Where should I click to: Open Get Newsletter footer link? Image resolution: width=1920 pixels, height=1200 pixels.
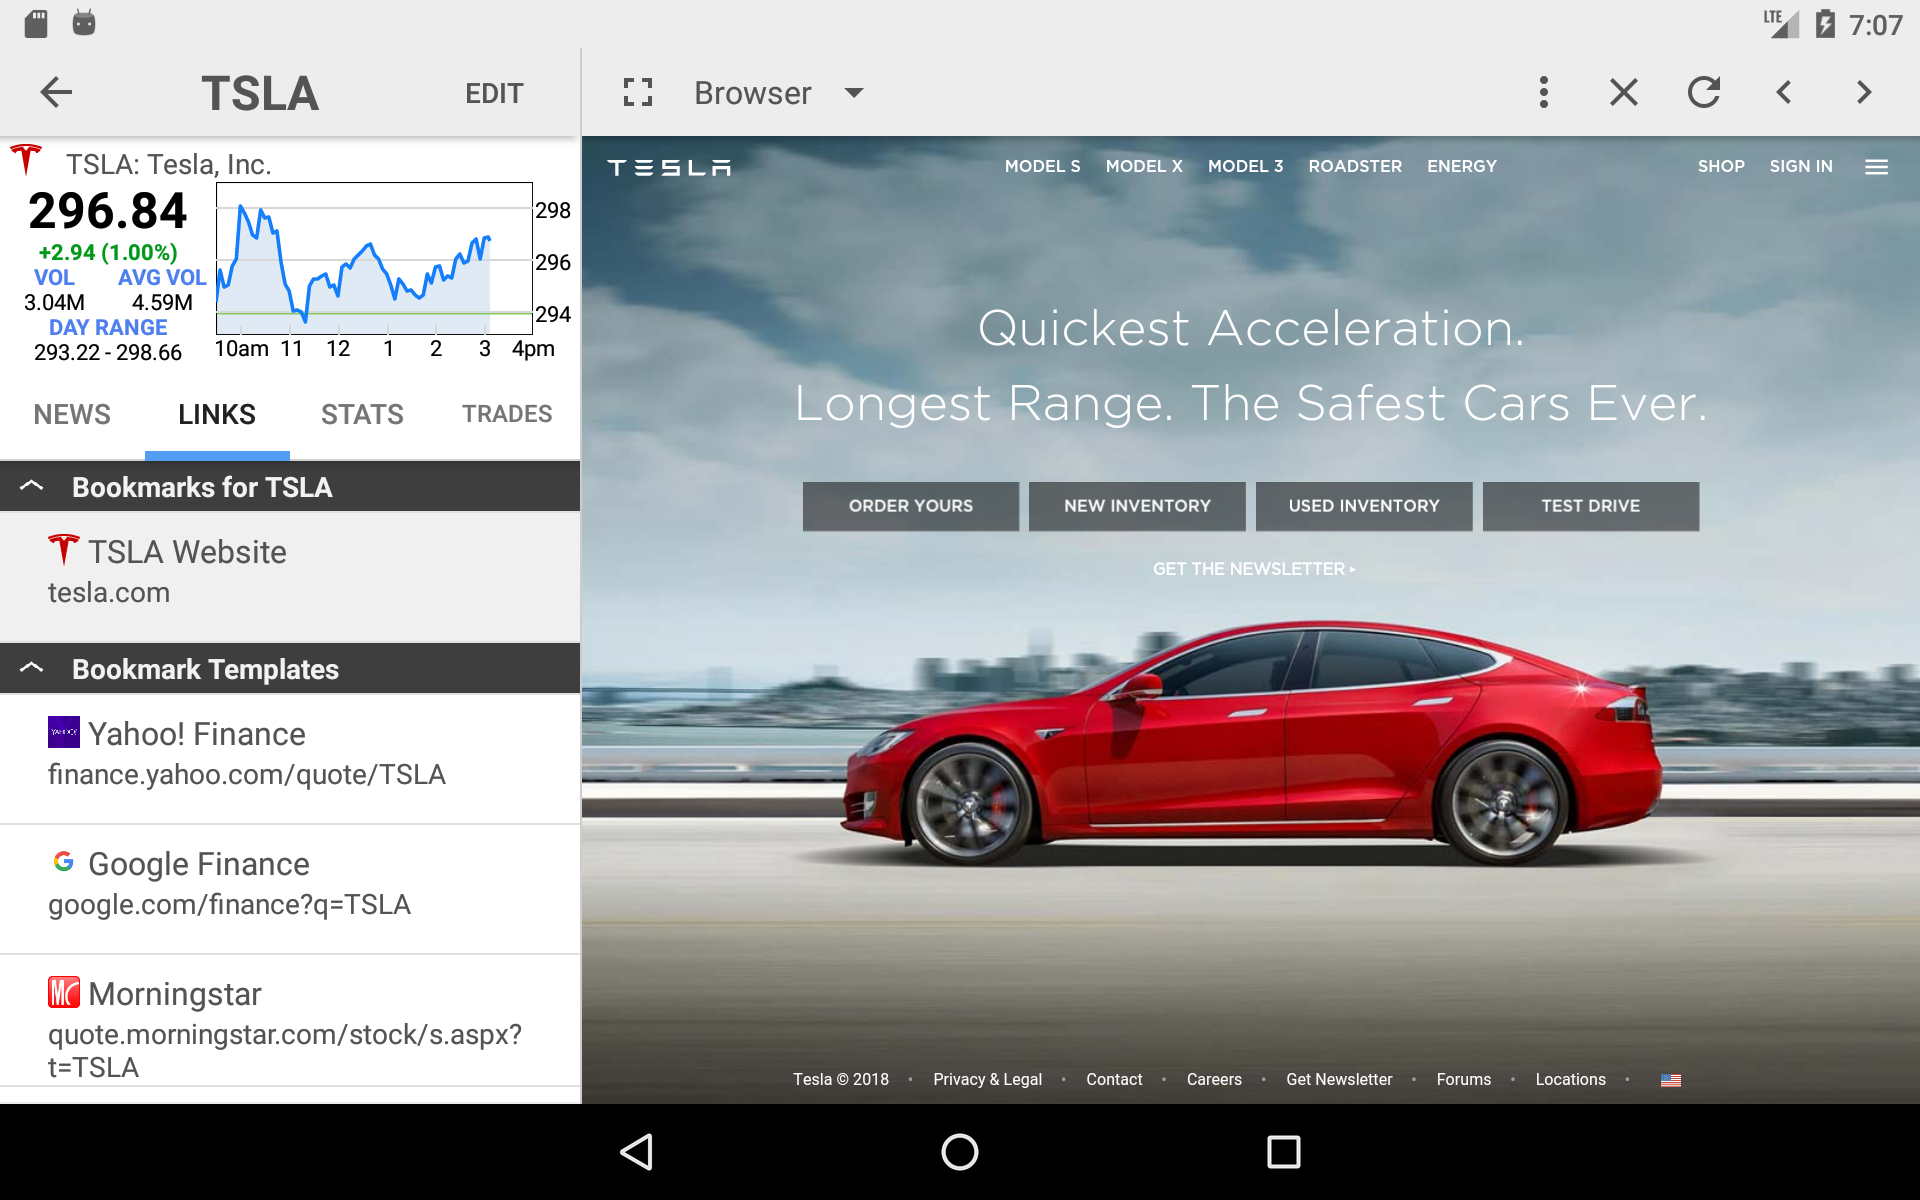point(1339,1079)
